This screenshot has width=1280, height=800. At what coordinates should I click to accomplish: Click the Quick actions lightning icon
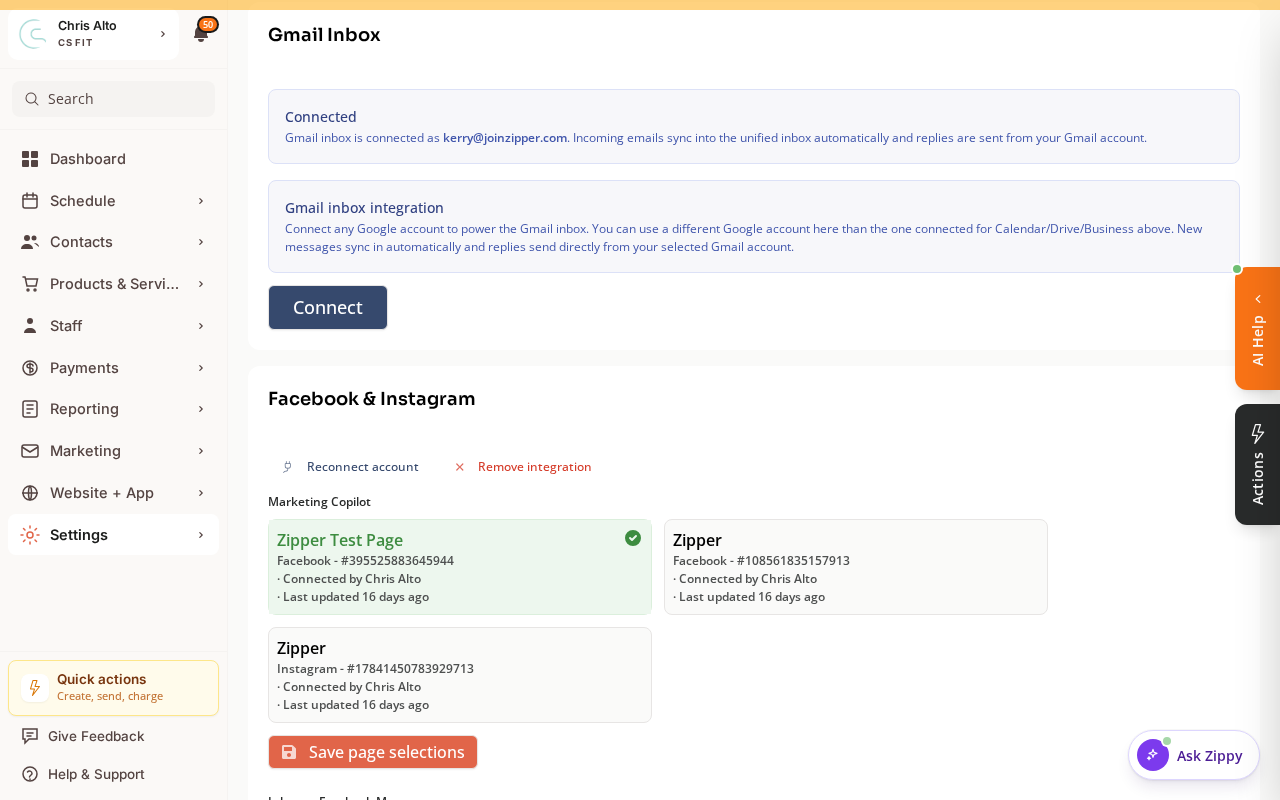pos(35,688)
